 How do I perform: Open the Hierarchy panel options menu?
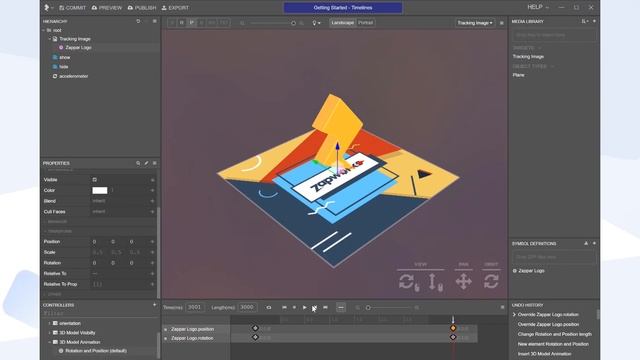155,21
